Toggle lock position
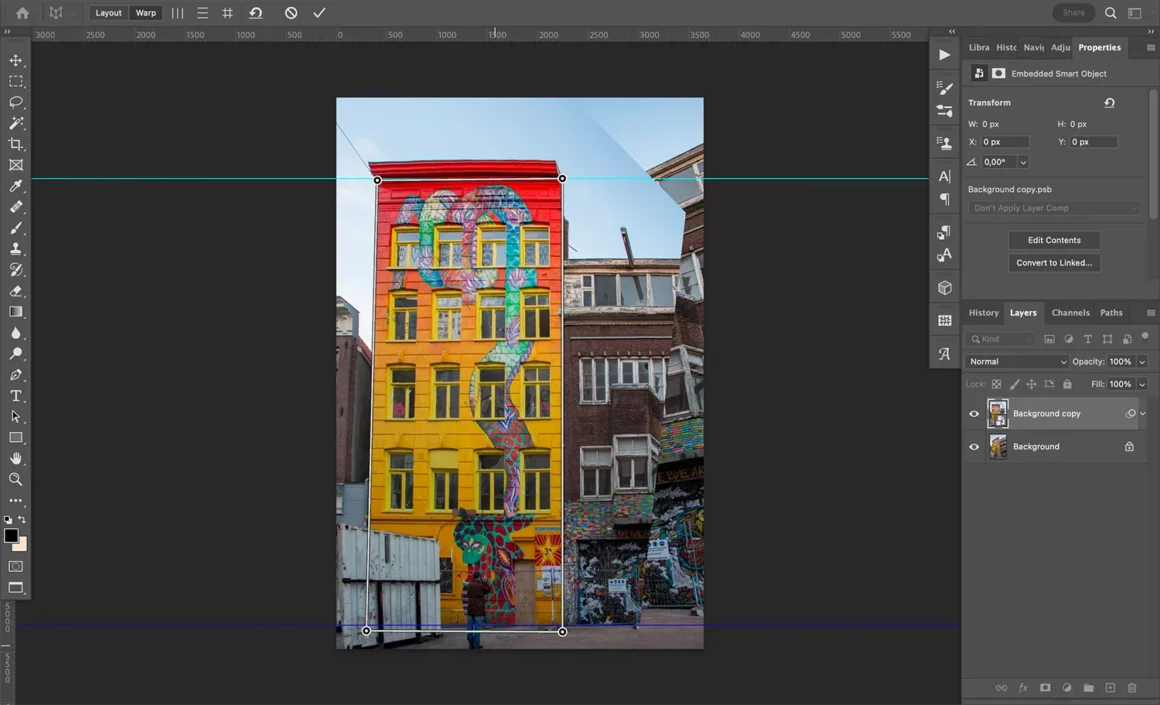This screenshot has height=705, width=1160. pos(1031,384)
